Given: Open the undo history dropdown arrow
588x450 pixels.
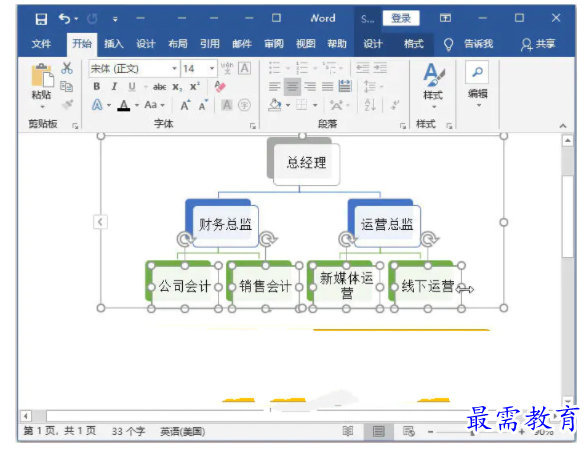Looking at the screenshot, I should 76,19.
